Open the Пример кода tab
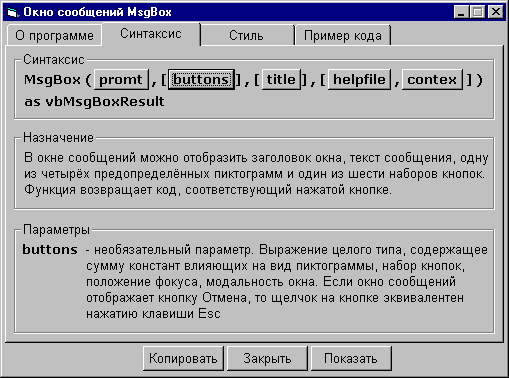Screen dimensions: 509x378 point(343,35)
